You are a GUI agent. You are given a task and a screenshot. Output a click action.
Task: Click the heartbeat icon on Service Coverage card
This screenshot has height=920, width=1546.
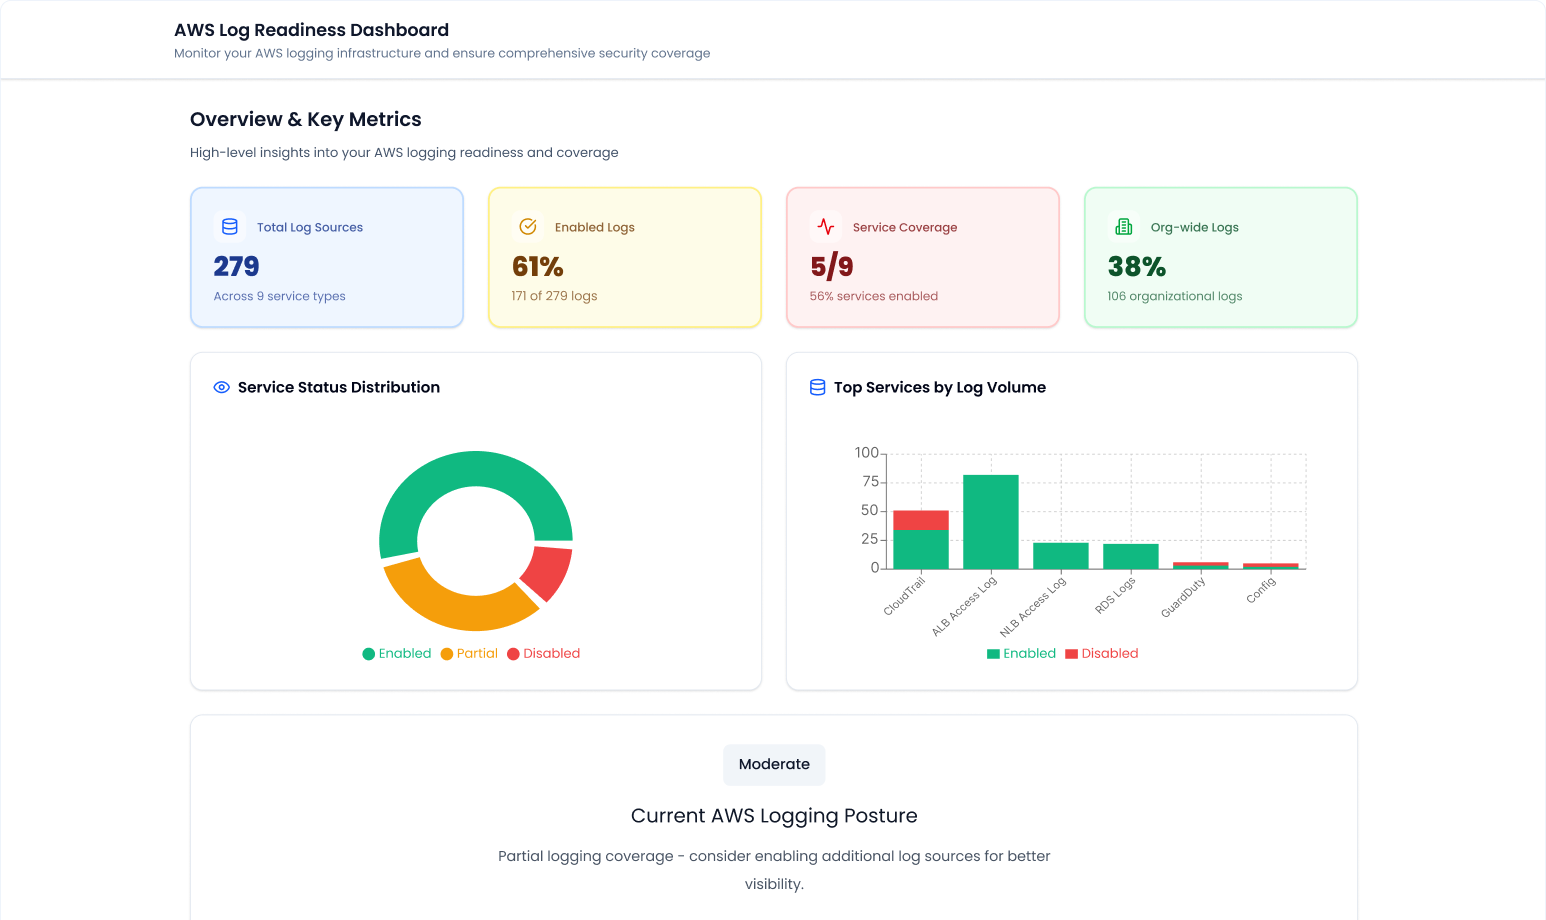824,227
